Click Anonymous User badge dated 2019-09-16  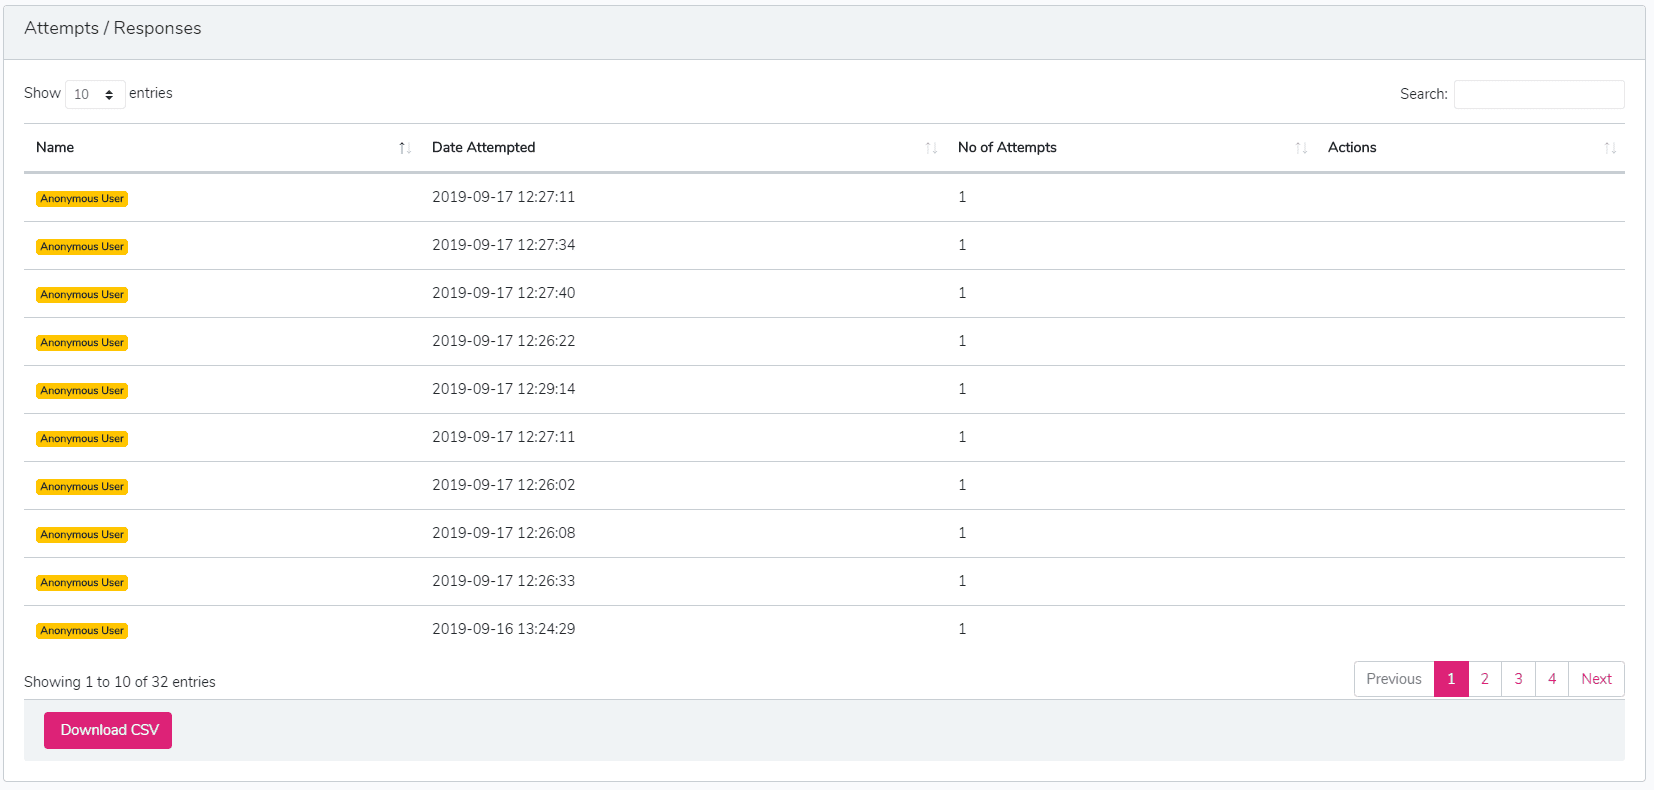coord(82,631)
